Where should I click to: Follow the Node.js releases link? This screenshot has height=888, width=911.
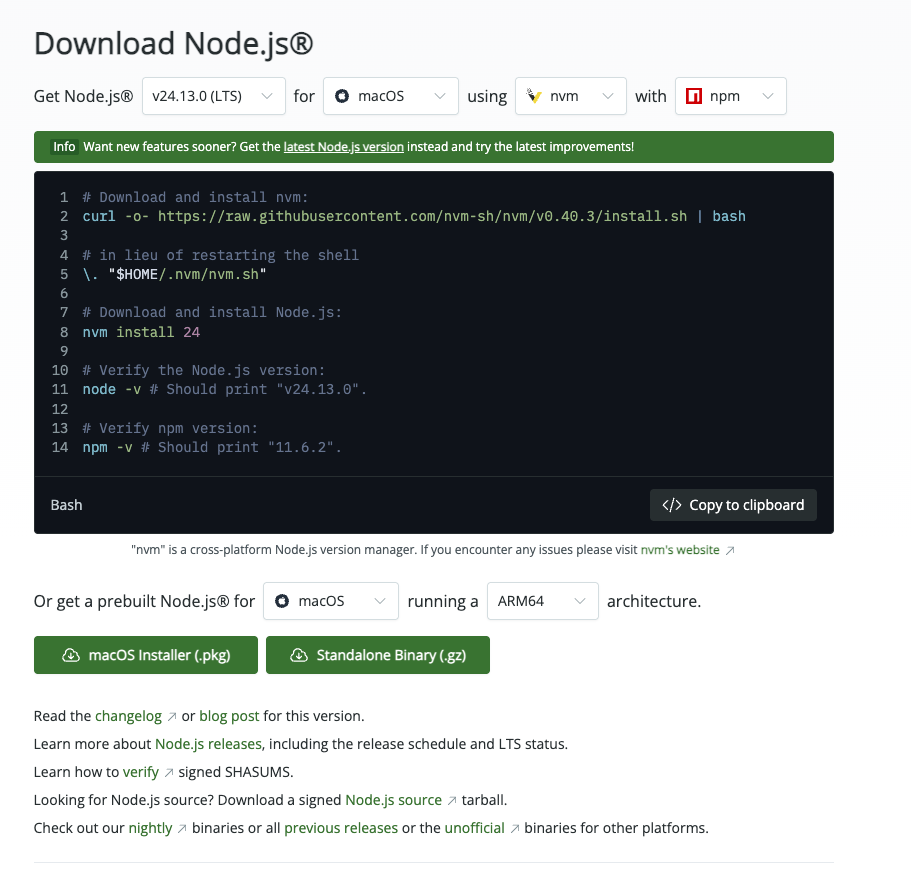208,744
